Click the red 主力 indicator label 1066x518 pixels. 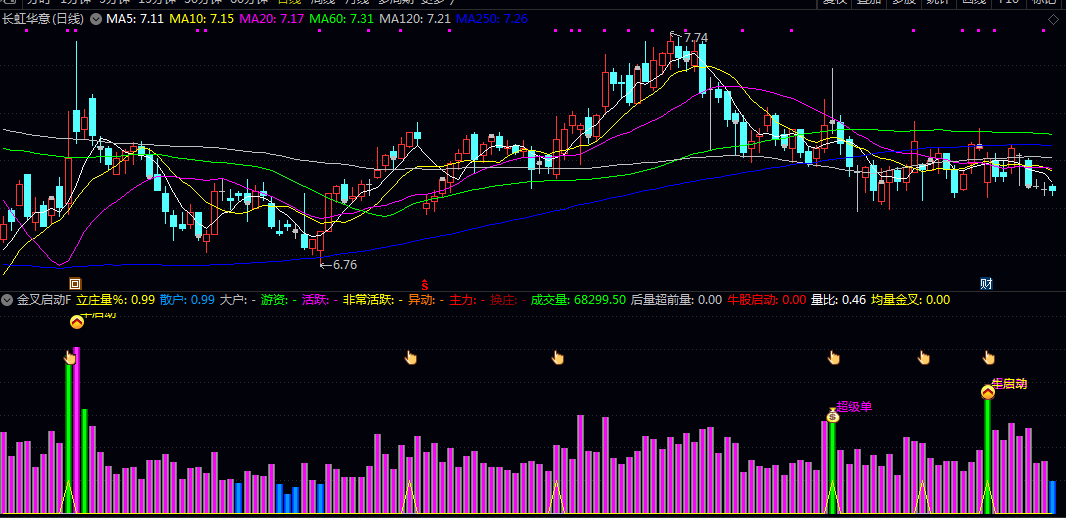click(466, 300)
